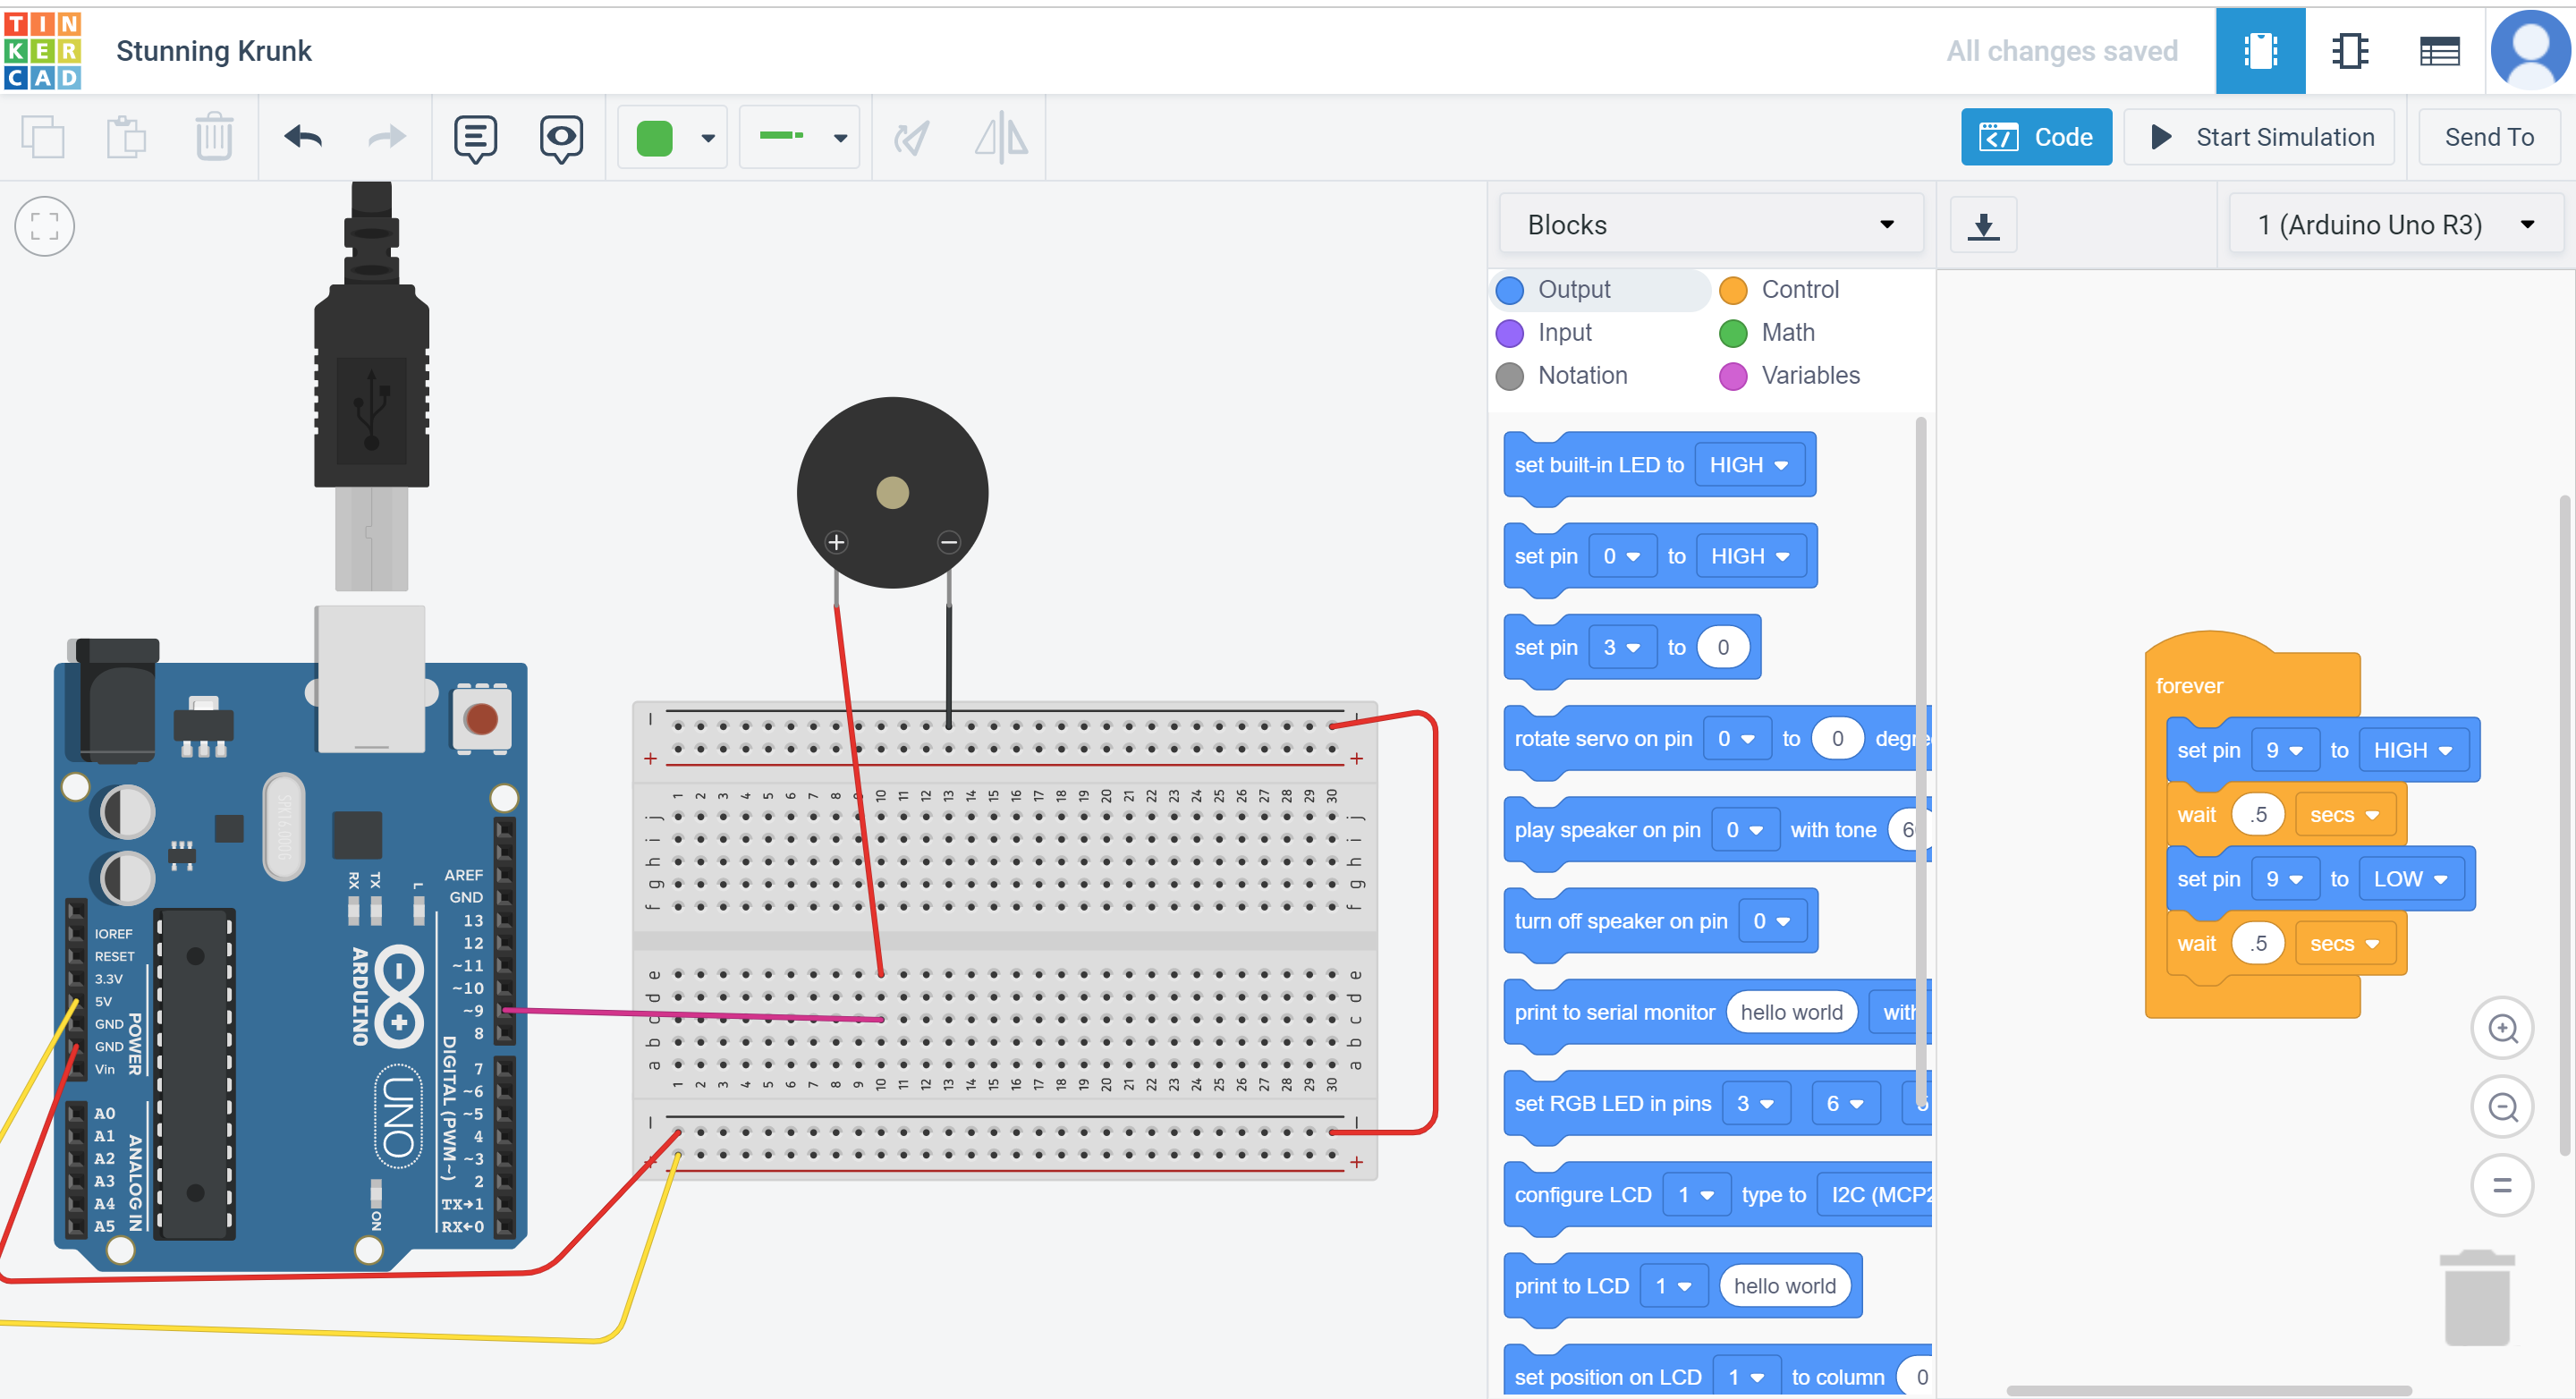
Task: Open first pin dropdown in set RGB LED block
Action: 1755,1103
